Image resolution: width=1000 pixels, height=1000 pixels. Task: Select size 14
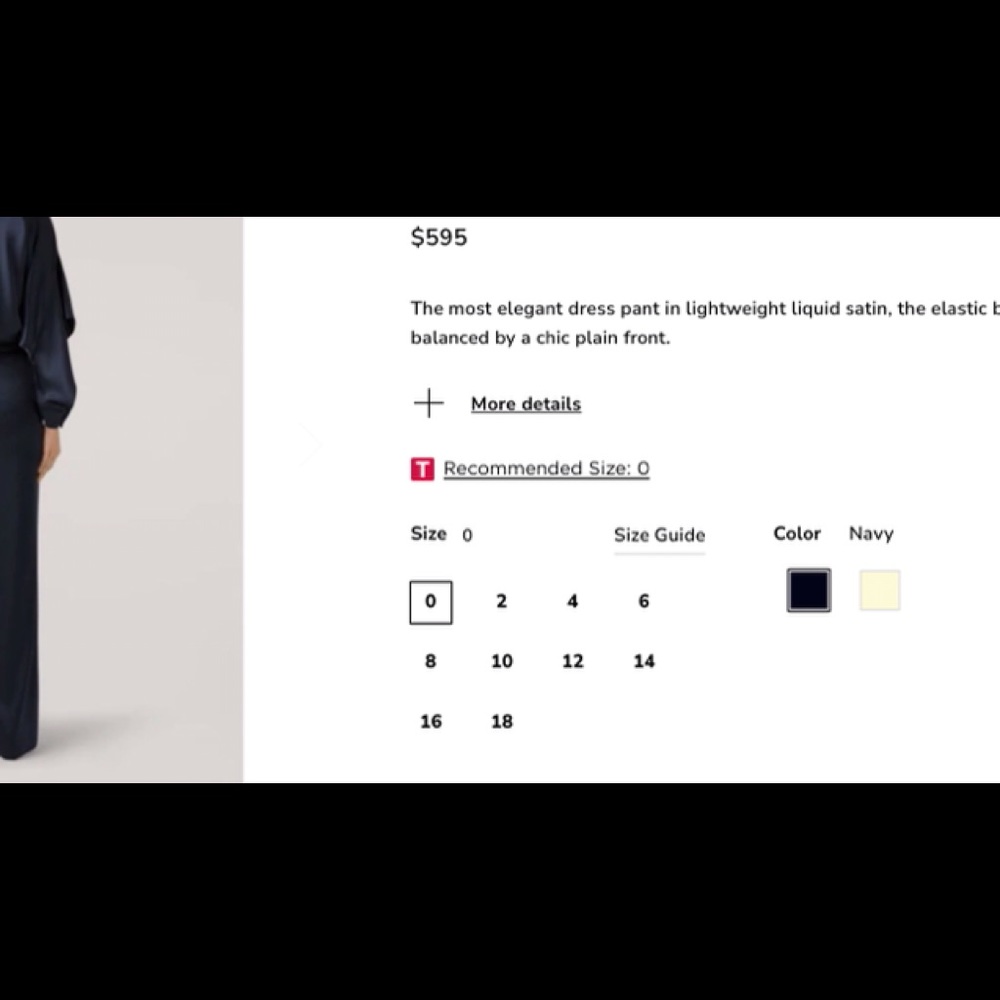[x=644, y=661]
